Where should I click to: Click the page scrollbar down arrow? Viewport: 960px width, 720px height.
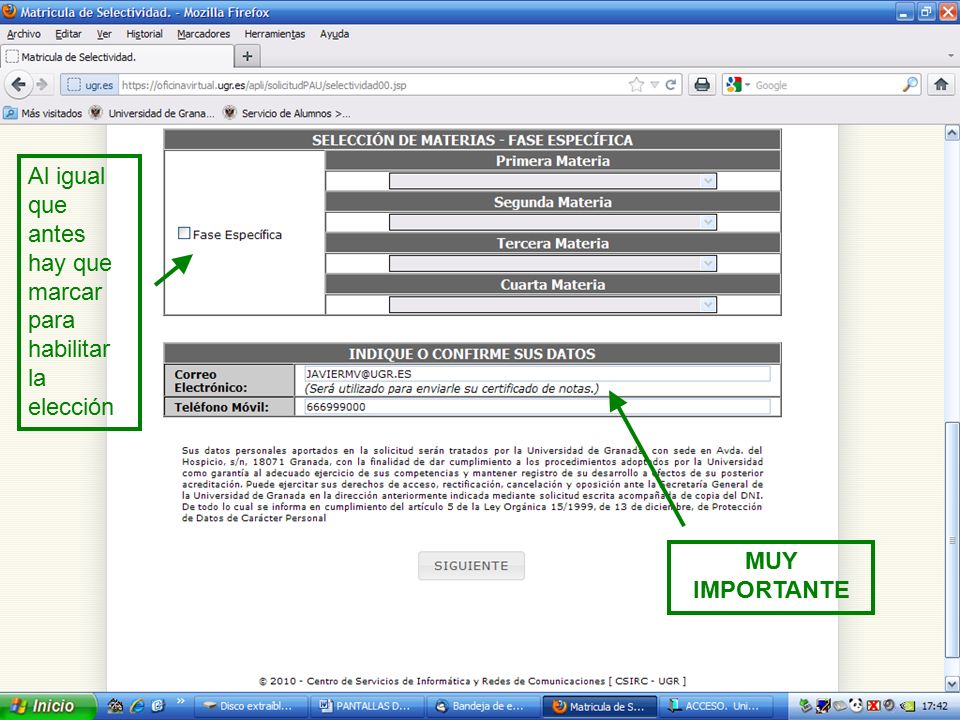(x=951, y=683)
